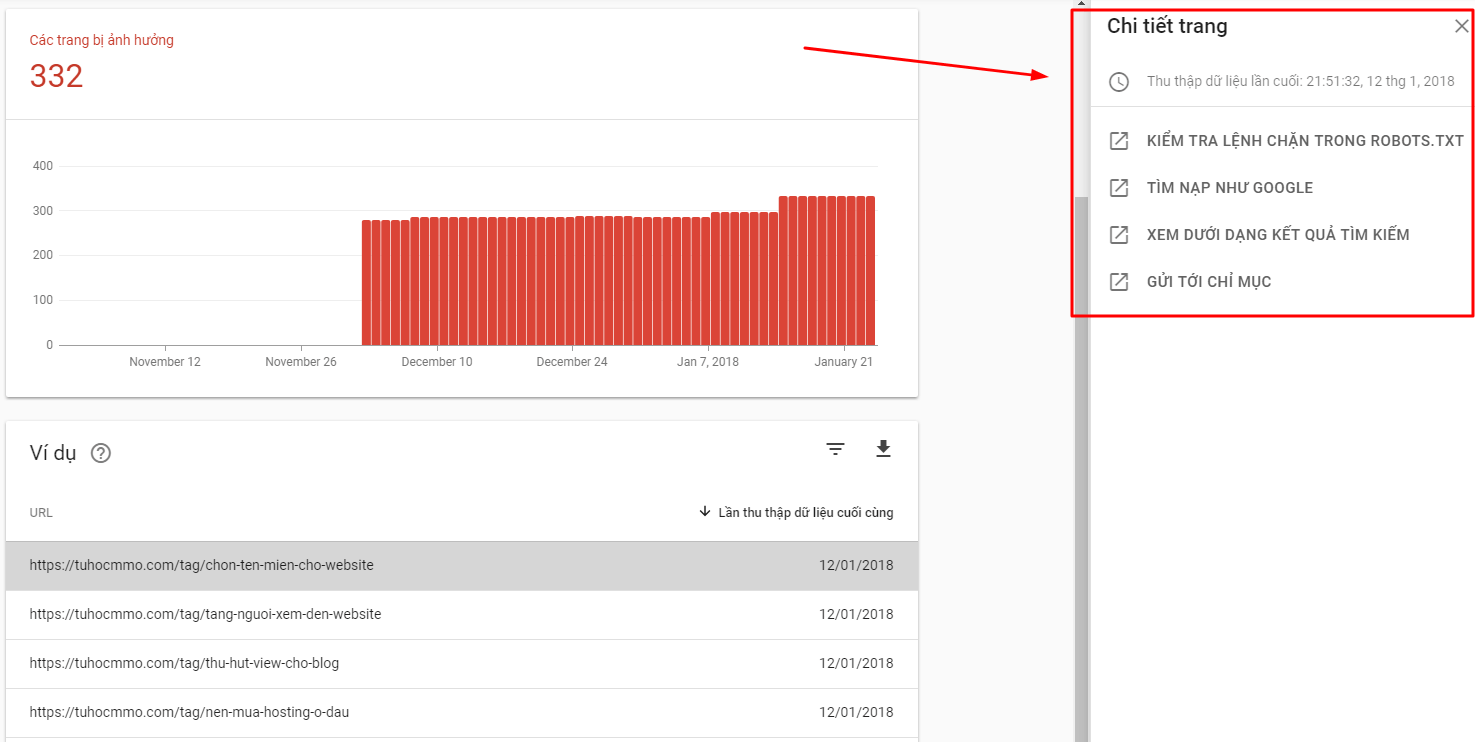Click external-link icon beside XEM DƯỚI DẠNG KẾT QUẢ TÌM KIẾM

[1118, 234]
